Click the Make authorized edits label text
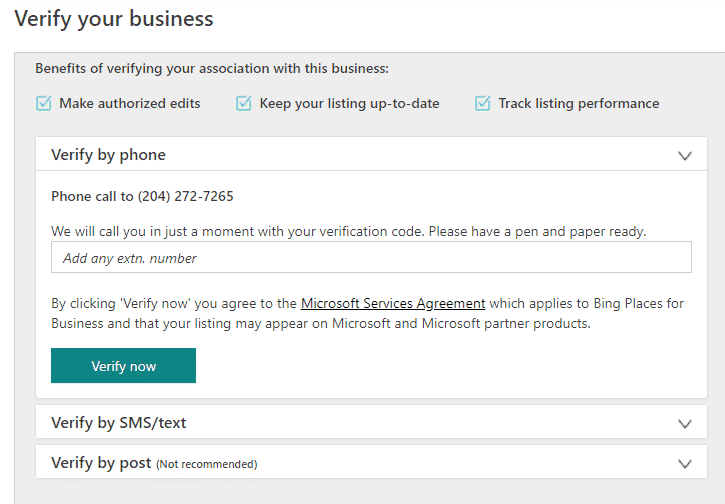 [129, 103]
